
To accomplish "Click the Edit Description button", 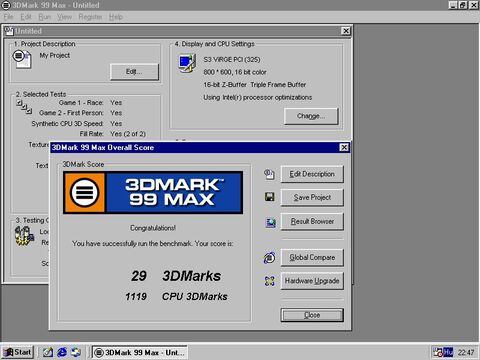I will click(312, 174).
